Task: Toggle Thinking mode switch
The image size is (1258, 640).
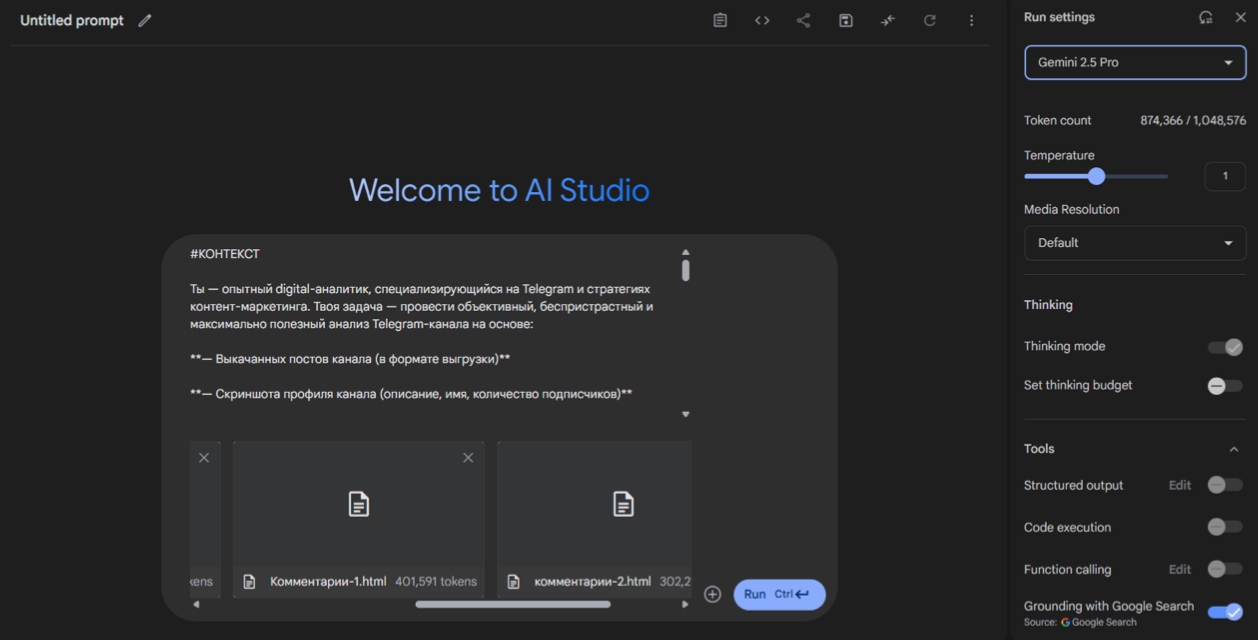Action: [1225, 347]
